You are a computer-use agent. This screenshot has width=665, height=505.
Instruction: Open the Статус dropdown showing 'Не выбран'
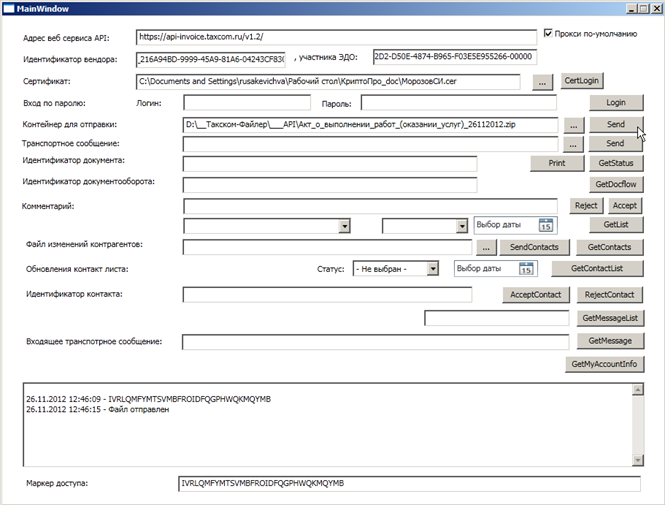point(432,268)
